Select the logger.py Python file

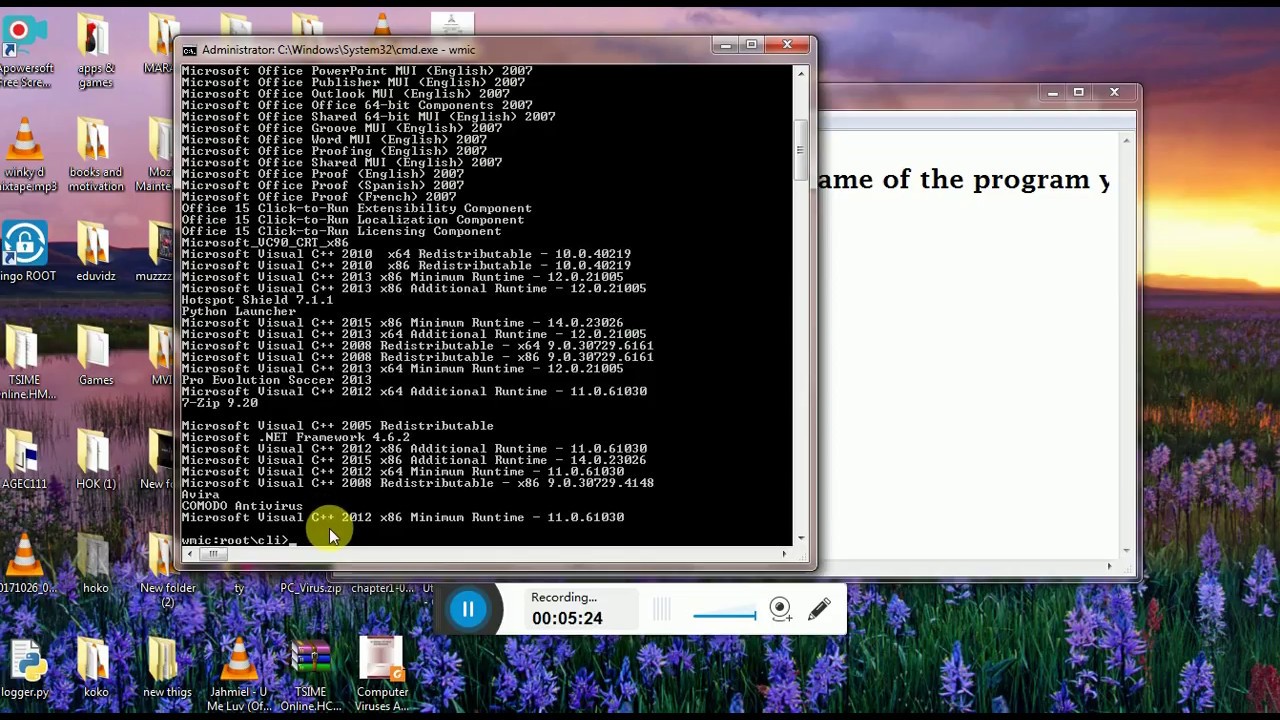click(x=25, y=669)
